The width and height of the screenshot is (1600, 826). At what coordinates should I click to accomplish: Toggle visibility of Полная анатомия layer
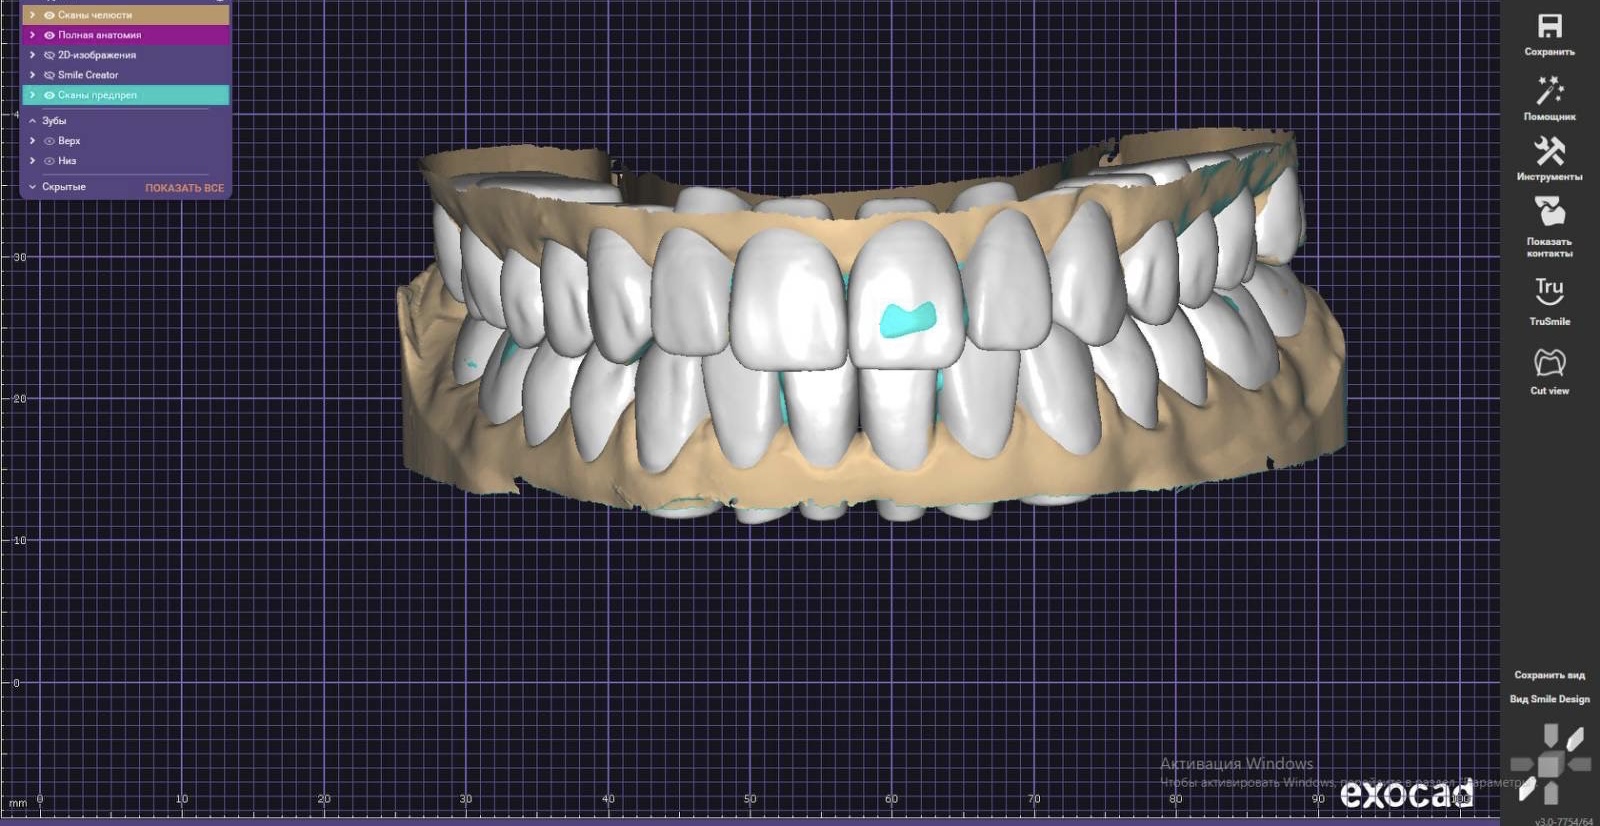pyautogui.click(x=49, y=35)
